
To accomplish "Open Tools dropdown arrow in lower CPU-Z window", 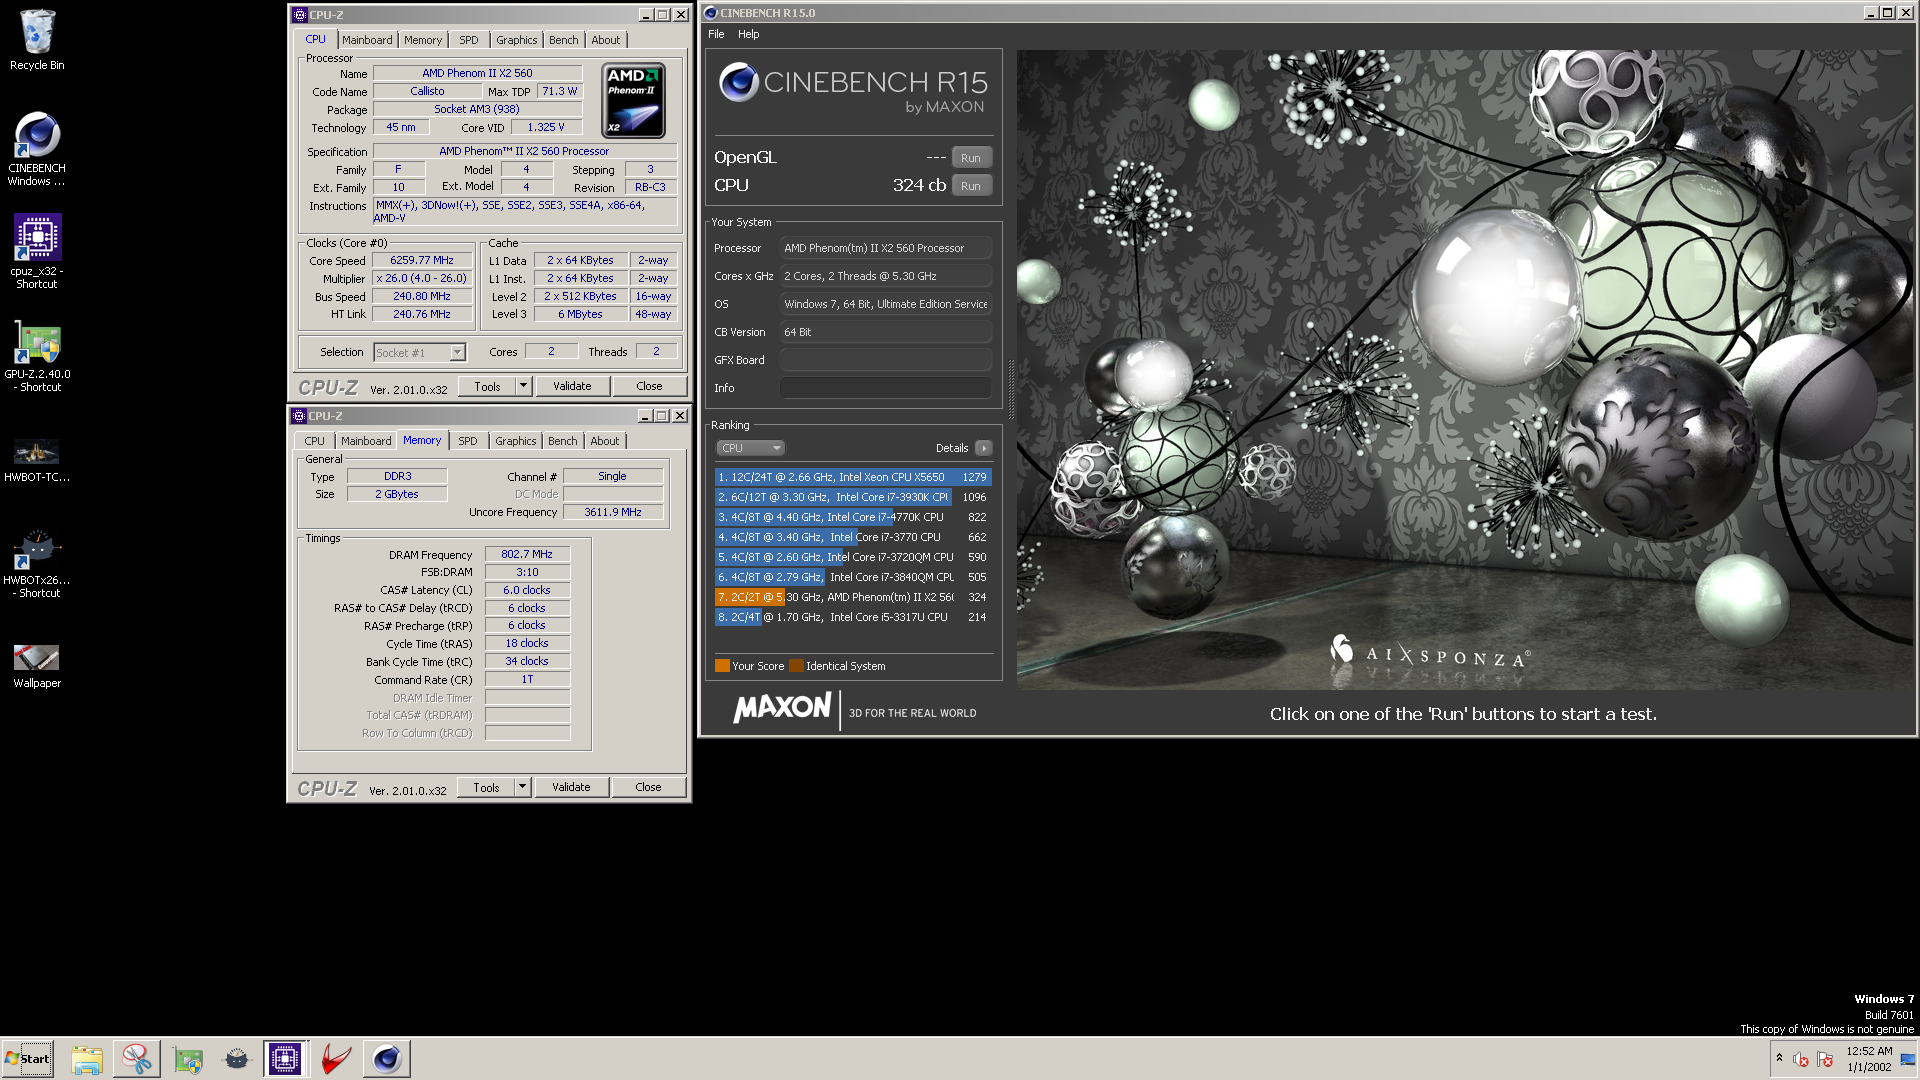I will [521, 787].
